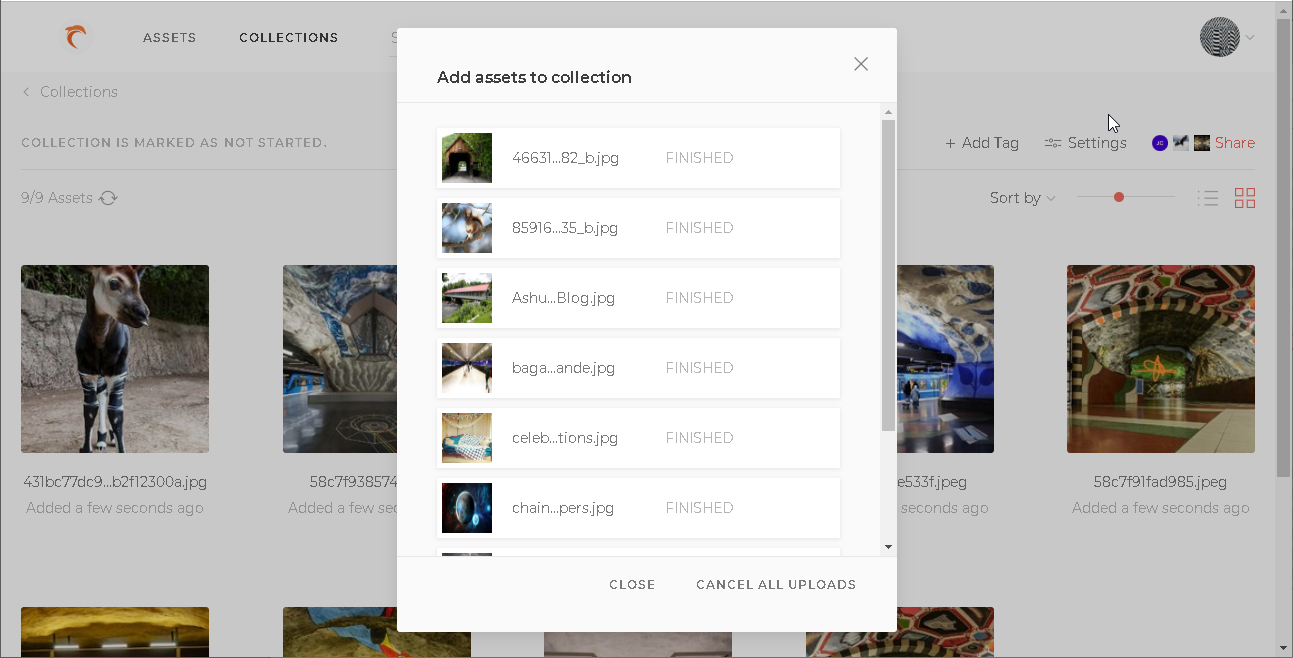Screen dimensions: 1293x658
Task: Select the Ashu...Blog.jpg thumbnail
Action: point(467,298)
